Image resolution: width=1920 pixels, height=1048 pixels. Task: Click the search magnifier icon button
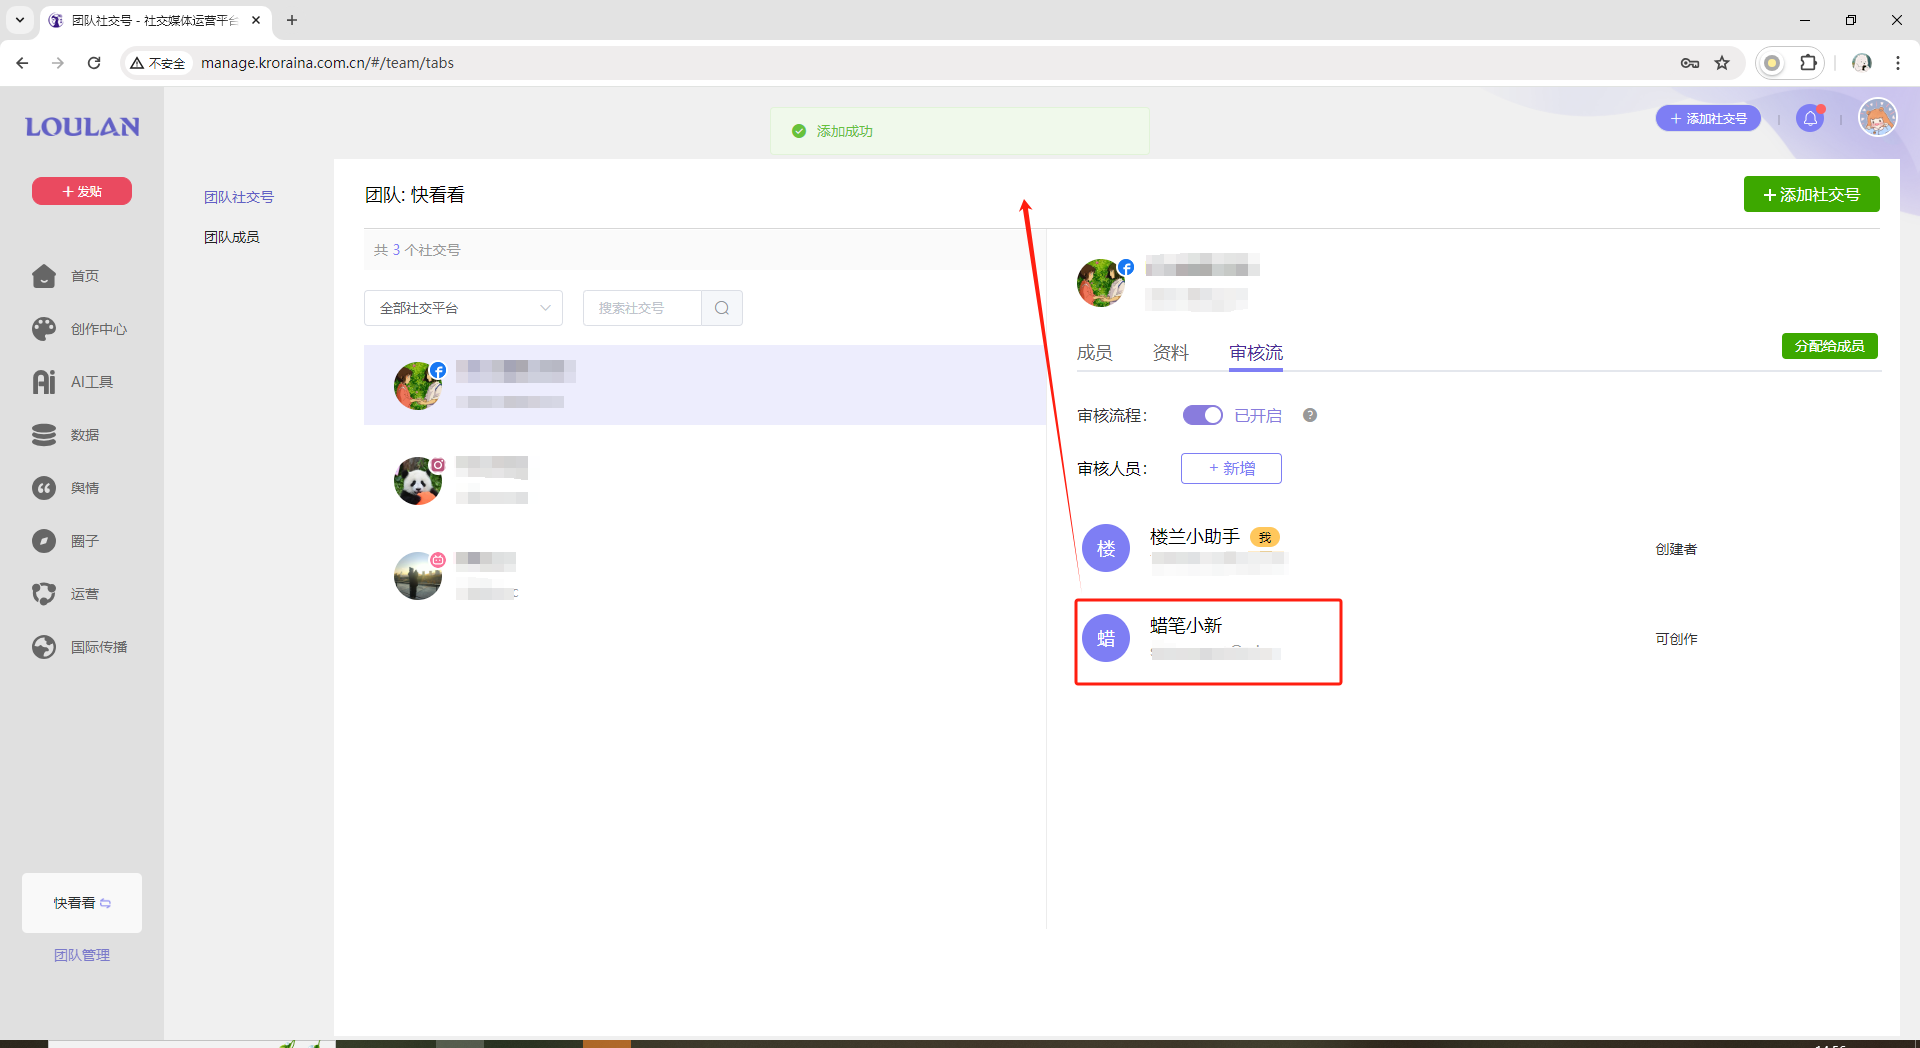(722, 308)
